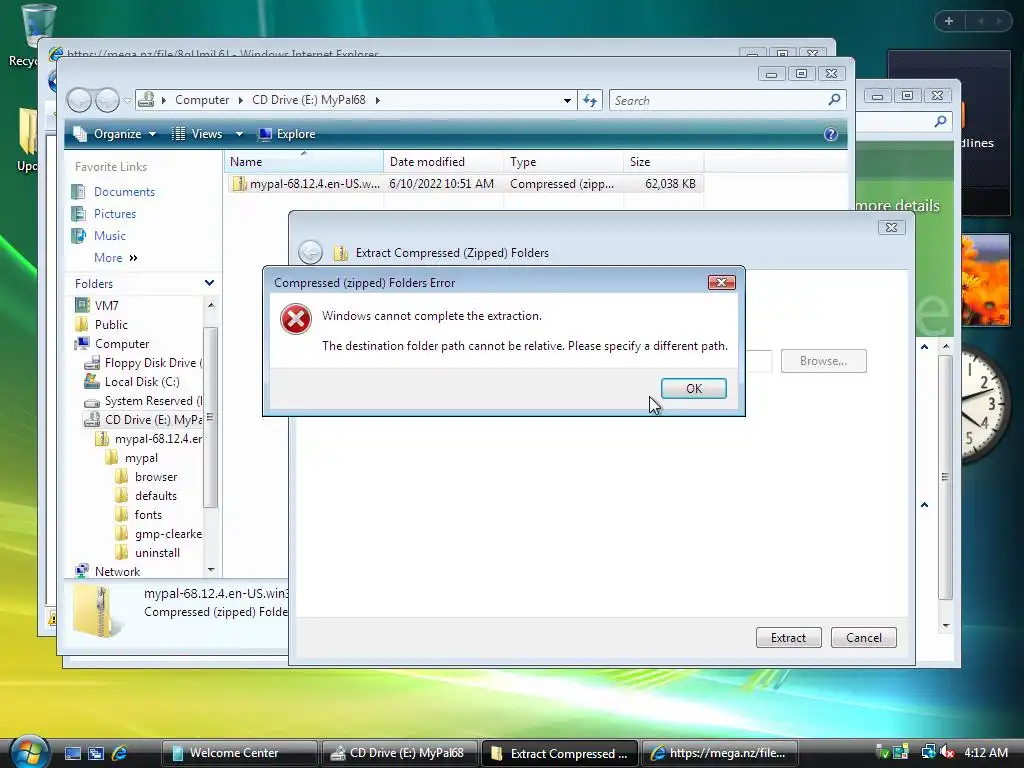Click the search magnifier icon in Explorer
This screenshot has height=768, width=1024.
pos(834,100)
